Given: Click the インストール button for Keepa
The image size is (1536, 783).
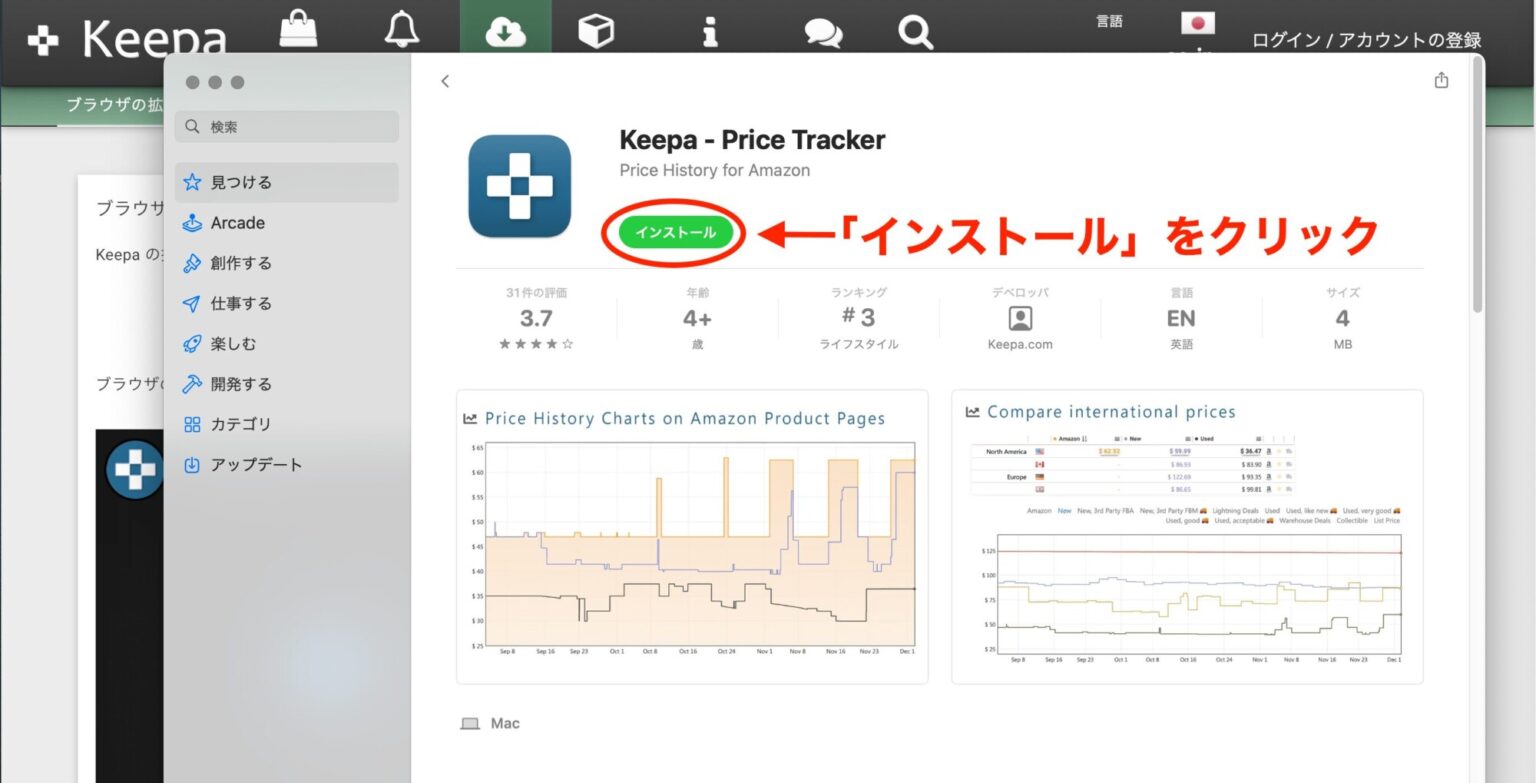Looking at the screenshot, I should tap(674, 232).
